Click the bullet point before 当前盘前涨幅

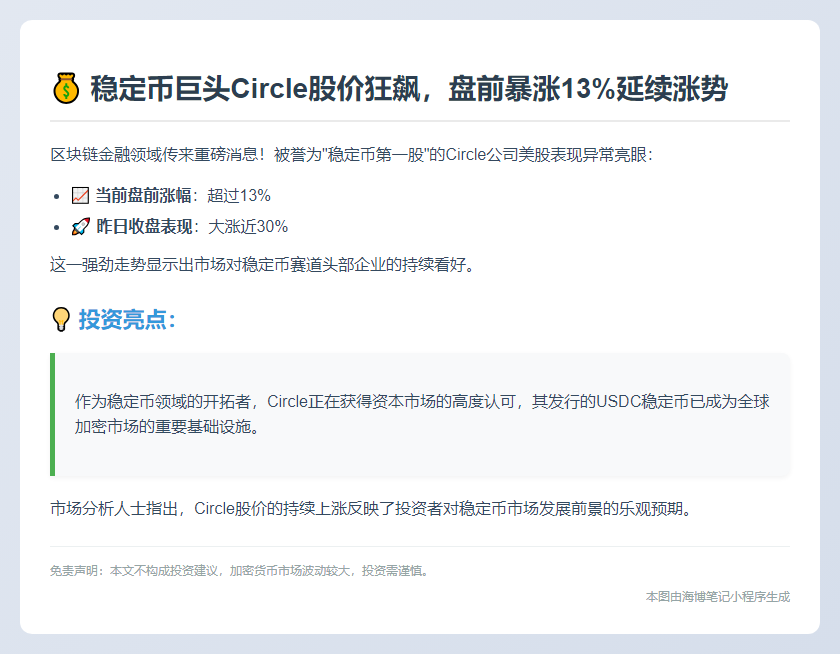click(x=57, y=197)
